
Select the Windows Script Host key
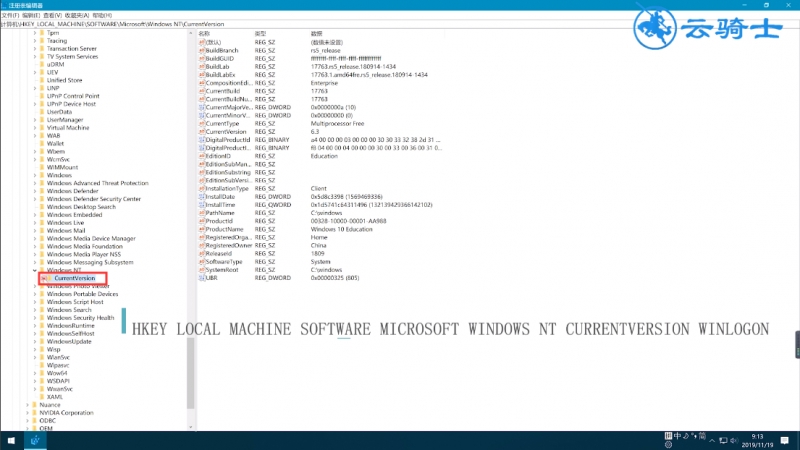click(x=75, y=302)
